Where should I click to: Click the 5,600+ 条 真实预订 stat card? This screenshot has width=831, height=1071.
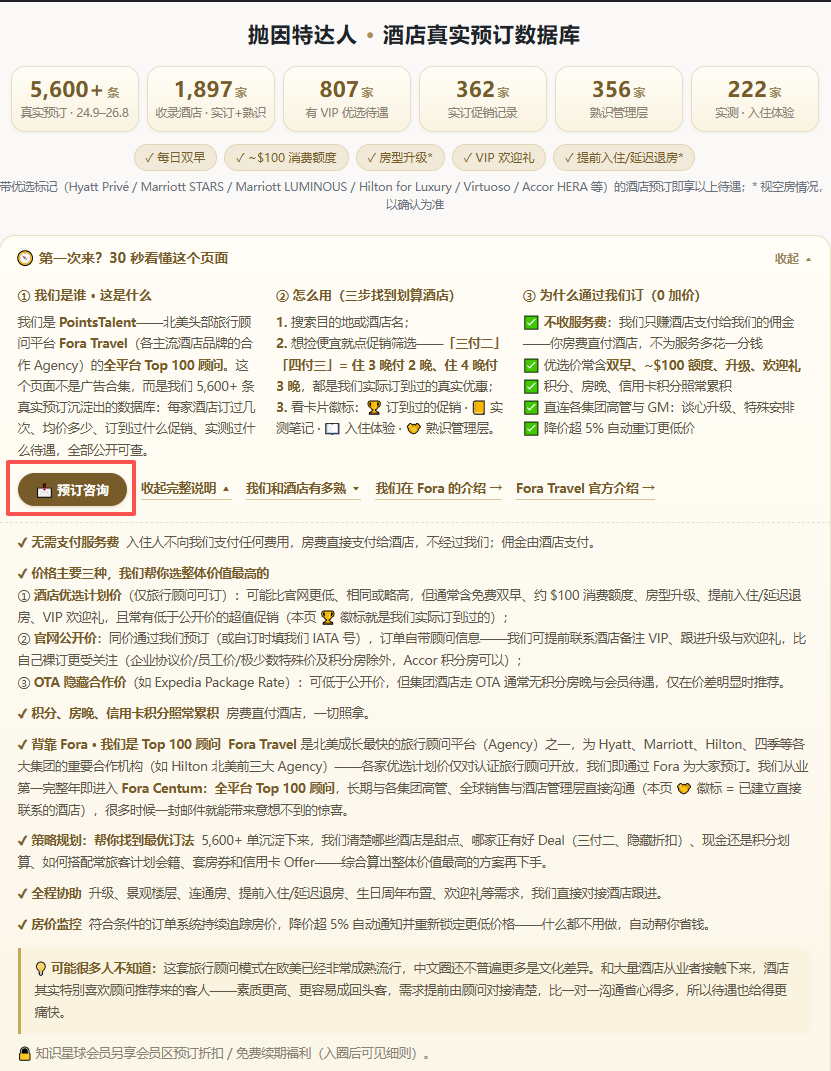[x=75, y=99]
